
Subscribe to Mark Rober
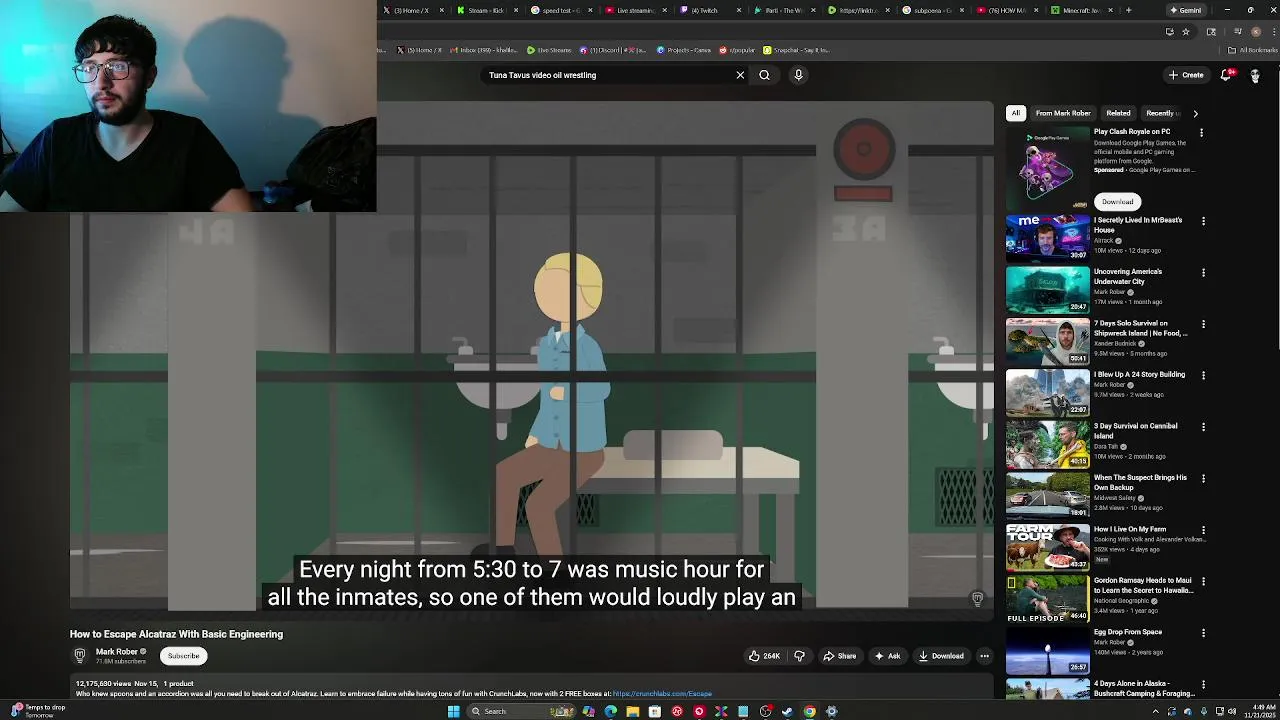pyautogui.click(x=184, y=656)
